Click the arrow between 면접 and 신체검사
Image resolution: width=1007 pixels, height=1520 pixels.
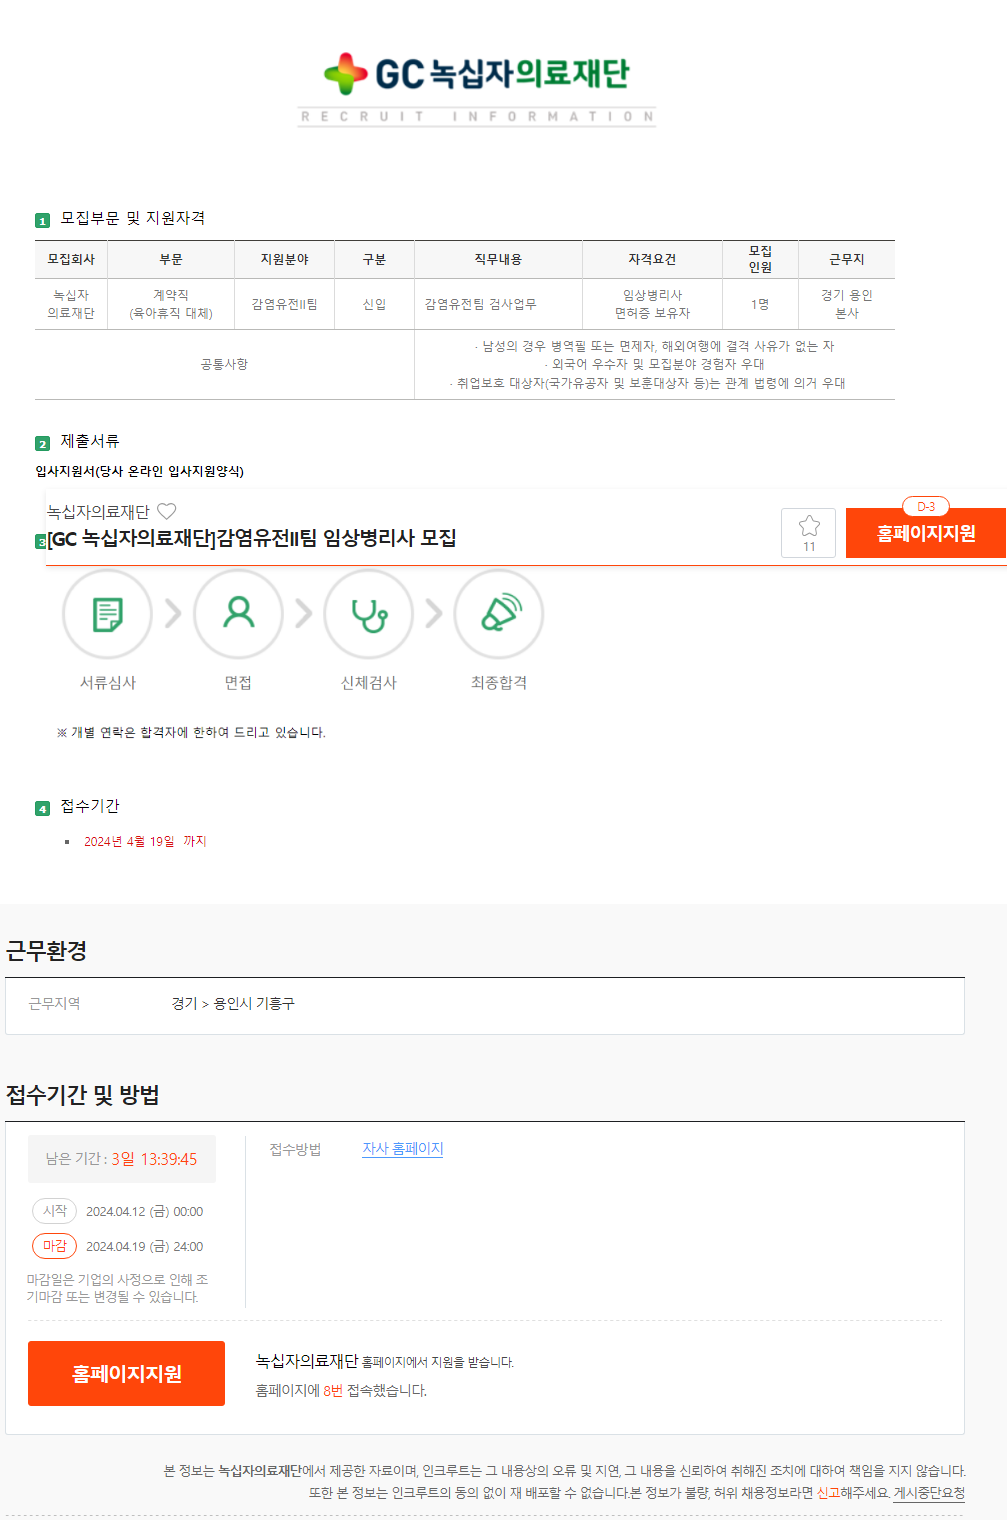304,613
